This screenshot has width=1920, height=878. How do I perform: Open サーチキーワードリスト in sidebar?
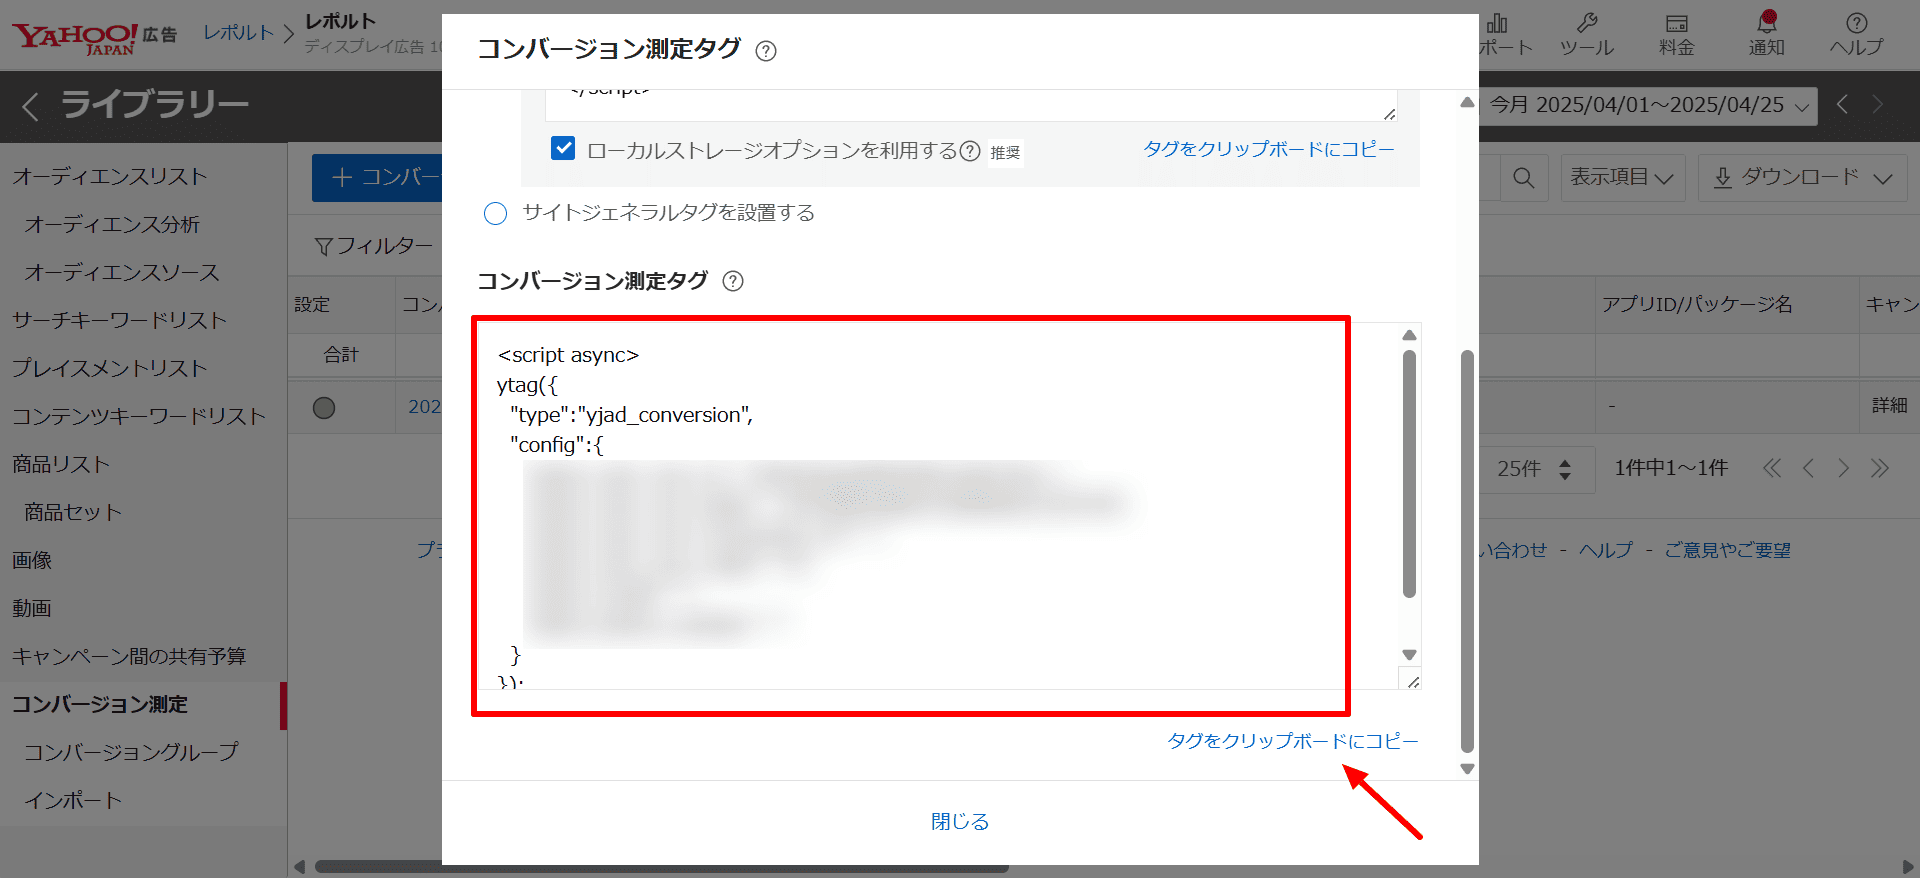[120, 321]
